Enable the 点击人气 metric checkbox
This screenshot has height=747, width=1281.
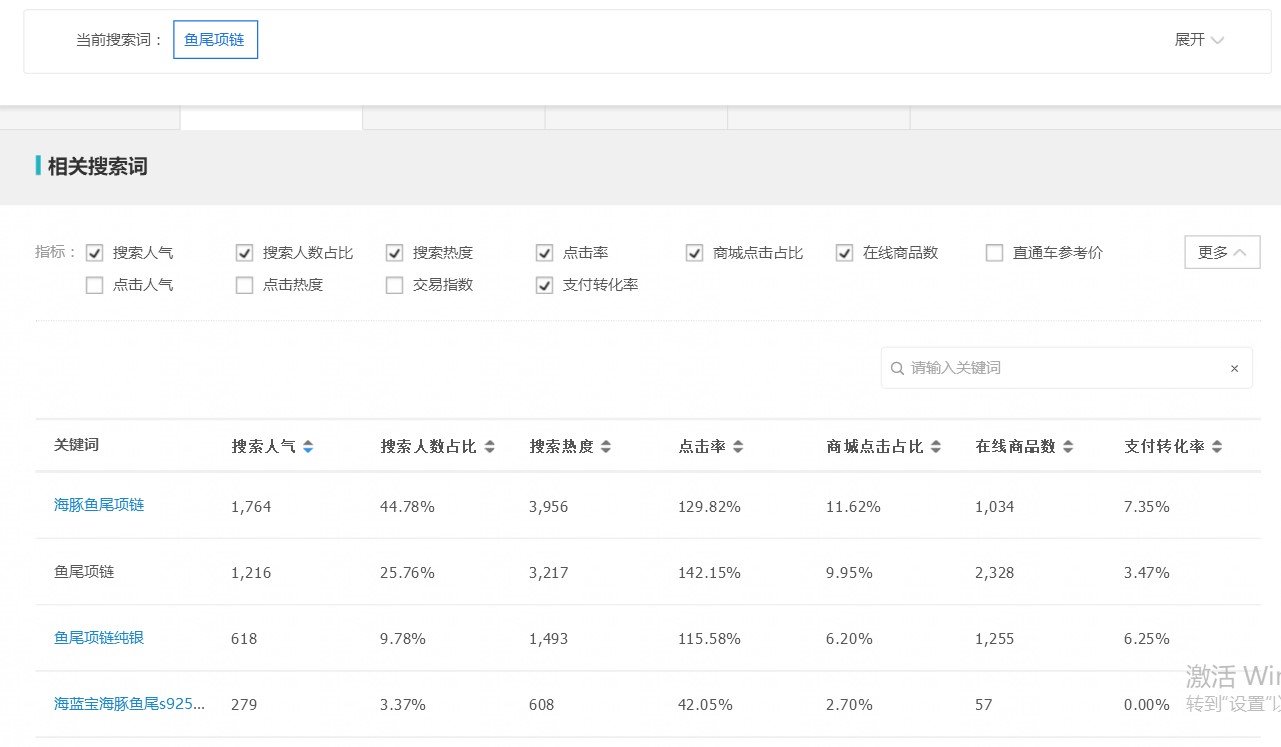pos(94,285)
